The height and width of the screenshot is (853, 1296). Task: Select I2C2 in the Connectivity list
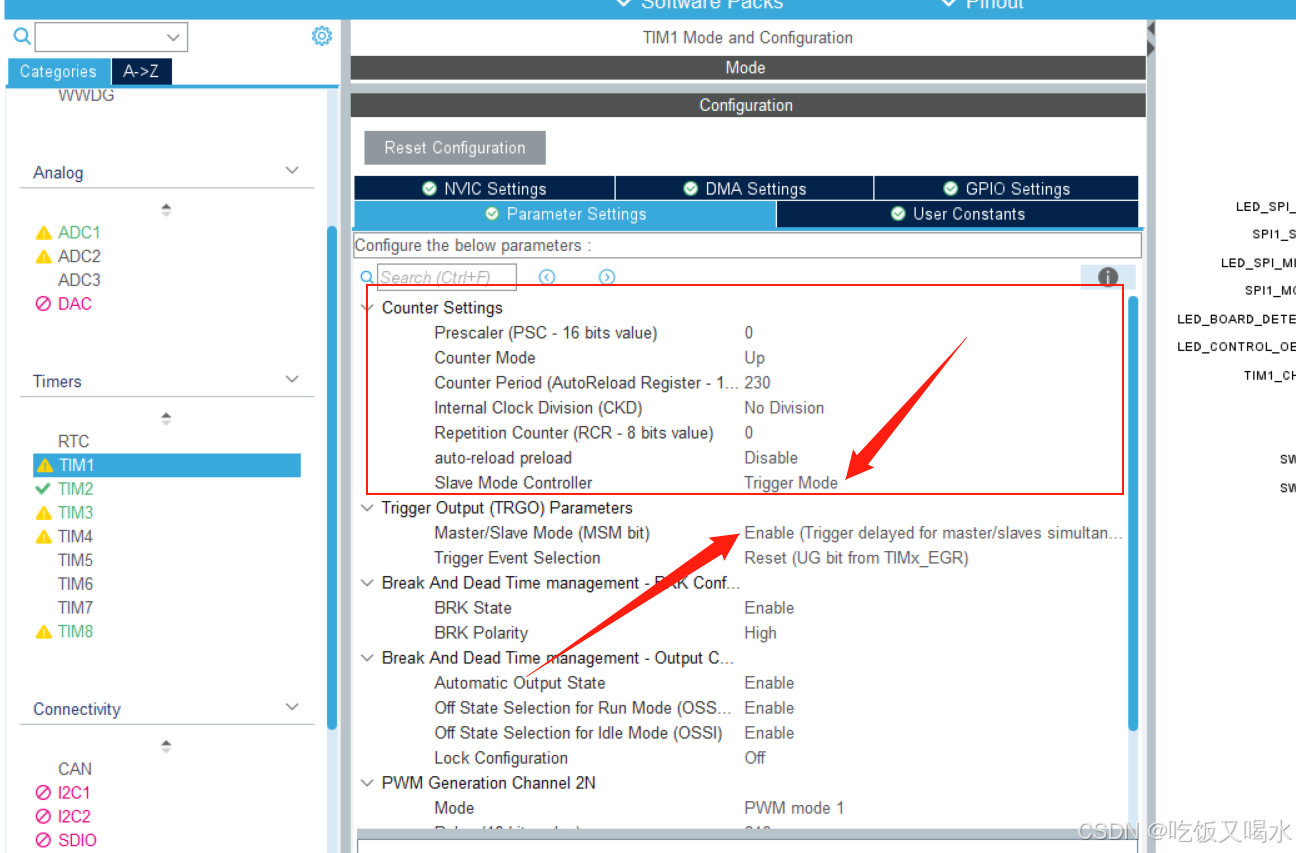coord(74,816)
